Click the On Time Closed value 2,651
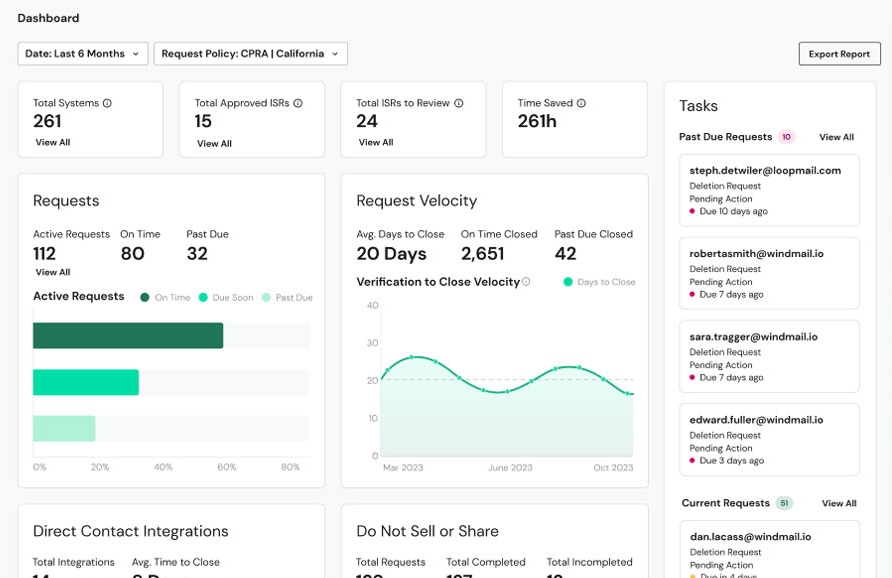This screenshot has width=892, height=578. click(482, 254)
